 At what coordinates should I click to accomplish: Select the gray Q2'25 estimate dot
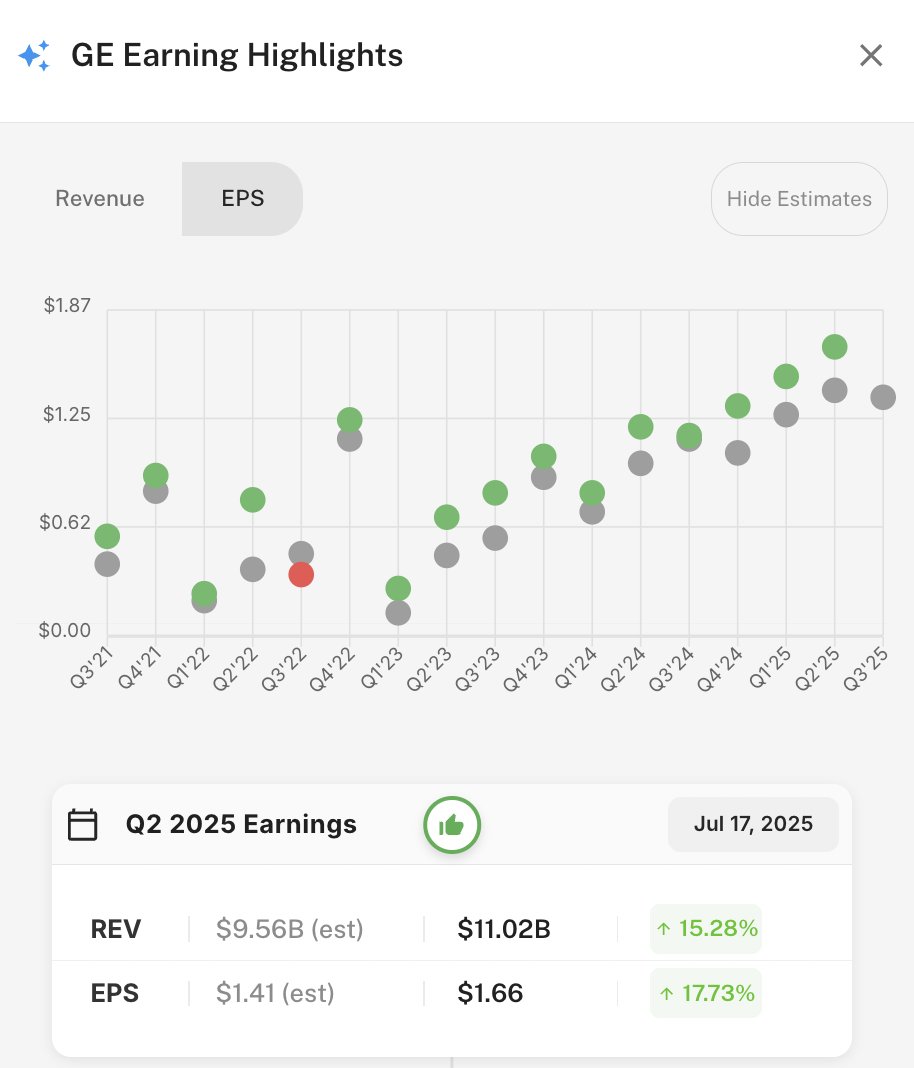pos(834,390)
